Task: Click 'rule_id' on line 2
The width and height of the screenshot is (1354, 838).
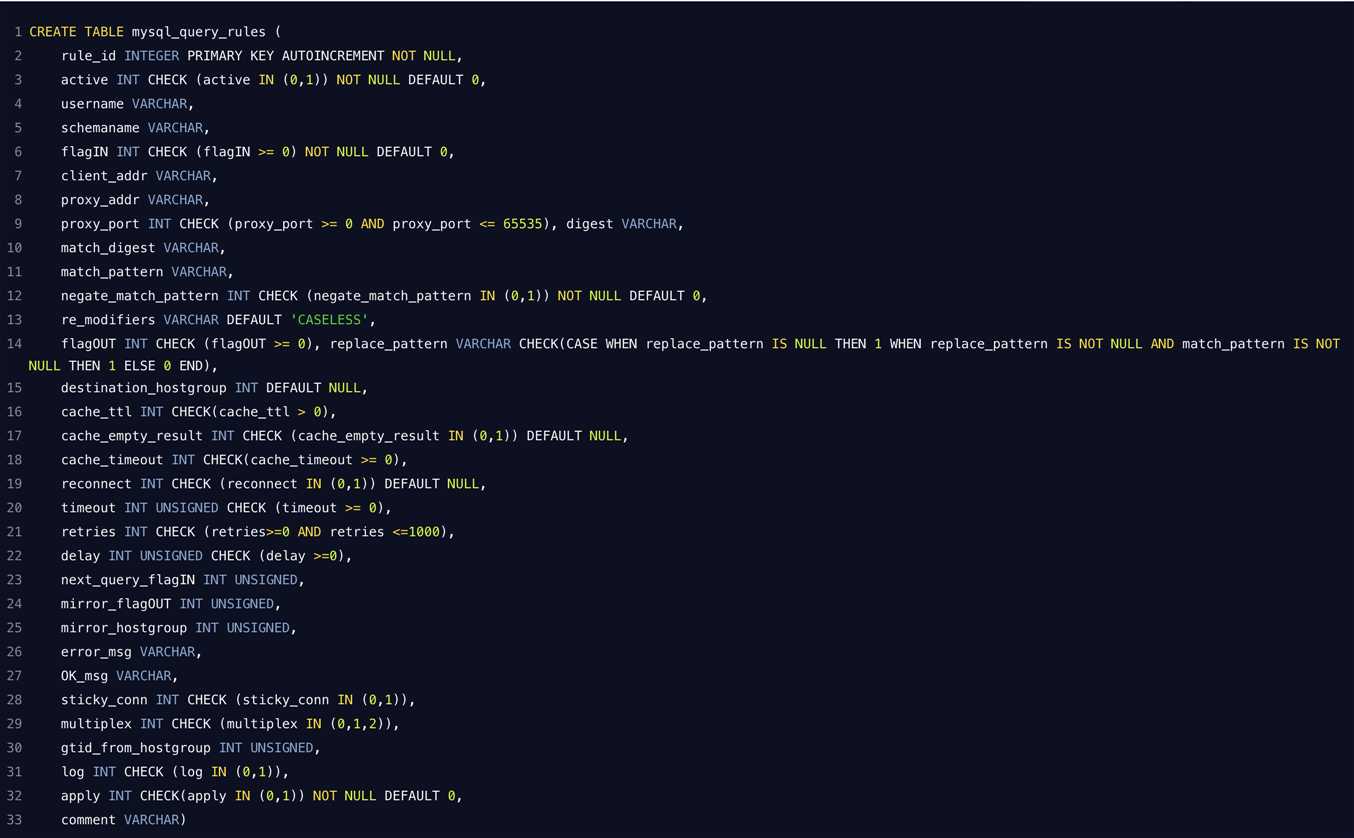Action: pos(88,56)
